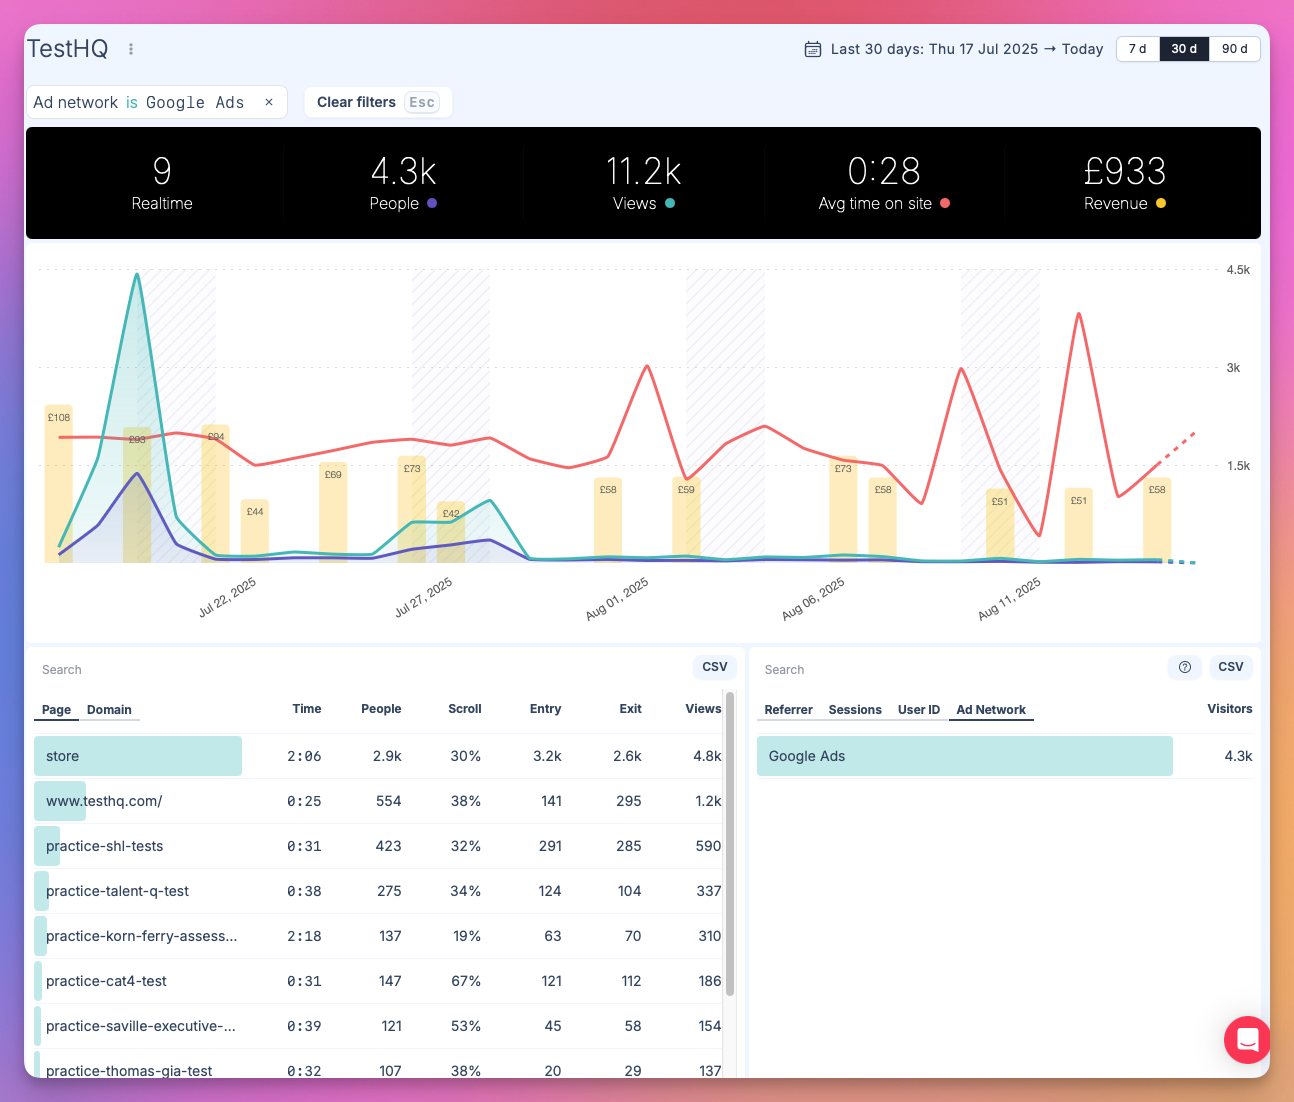Export pages table with CSV button
Screen dimensions: 1294x1102
tap(714, 667)
